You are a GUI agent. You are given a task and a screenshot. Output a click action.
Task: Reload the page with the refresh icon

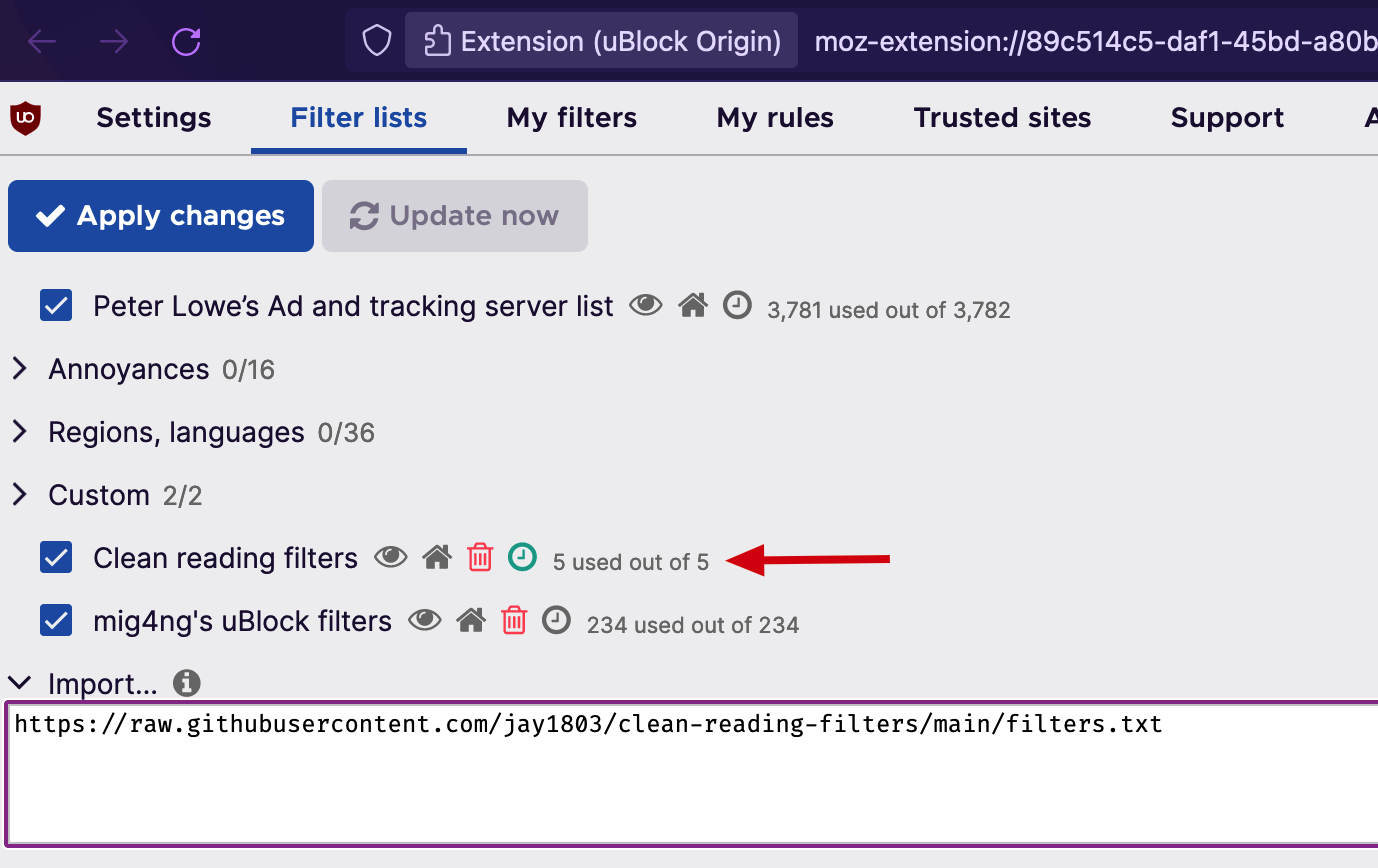pyautogui.click(x=186, y=41)
